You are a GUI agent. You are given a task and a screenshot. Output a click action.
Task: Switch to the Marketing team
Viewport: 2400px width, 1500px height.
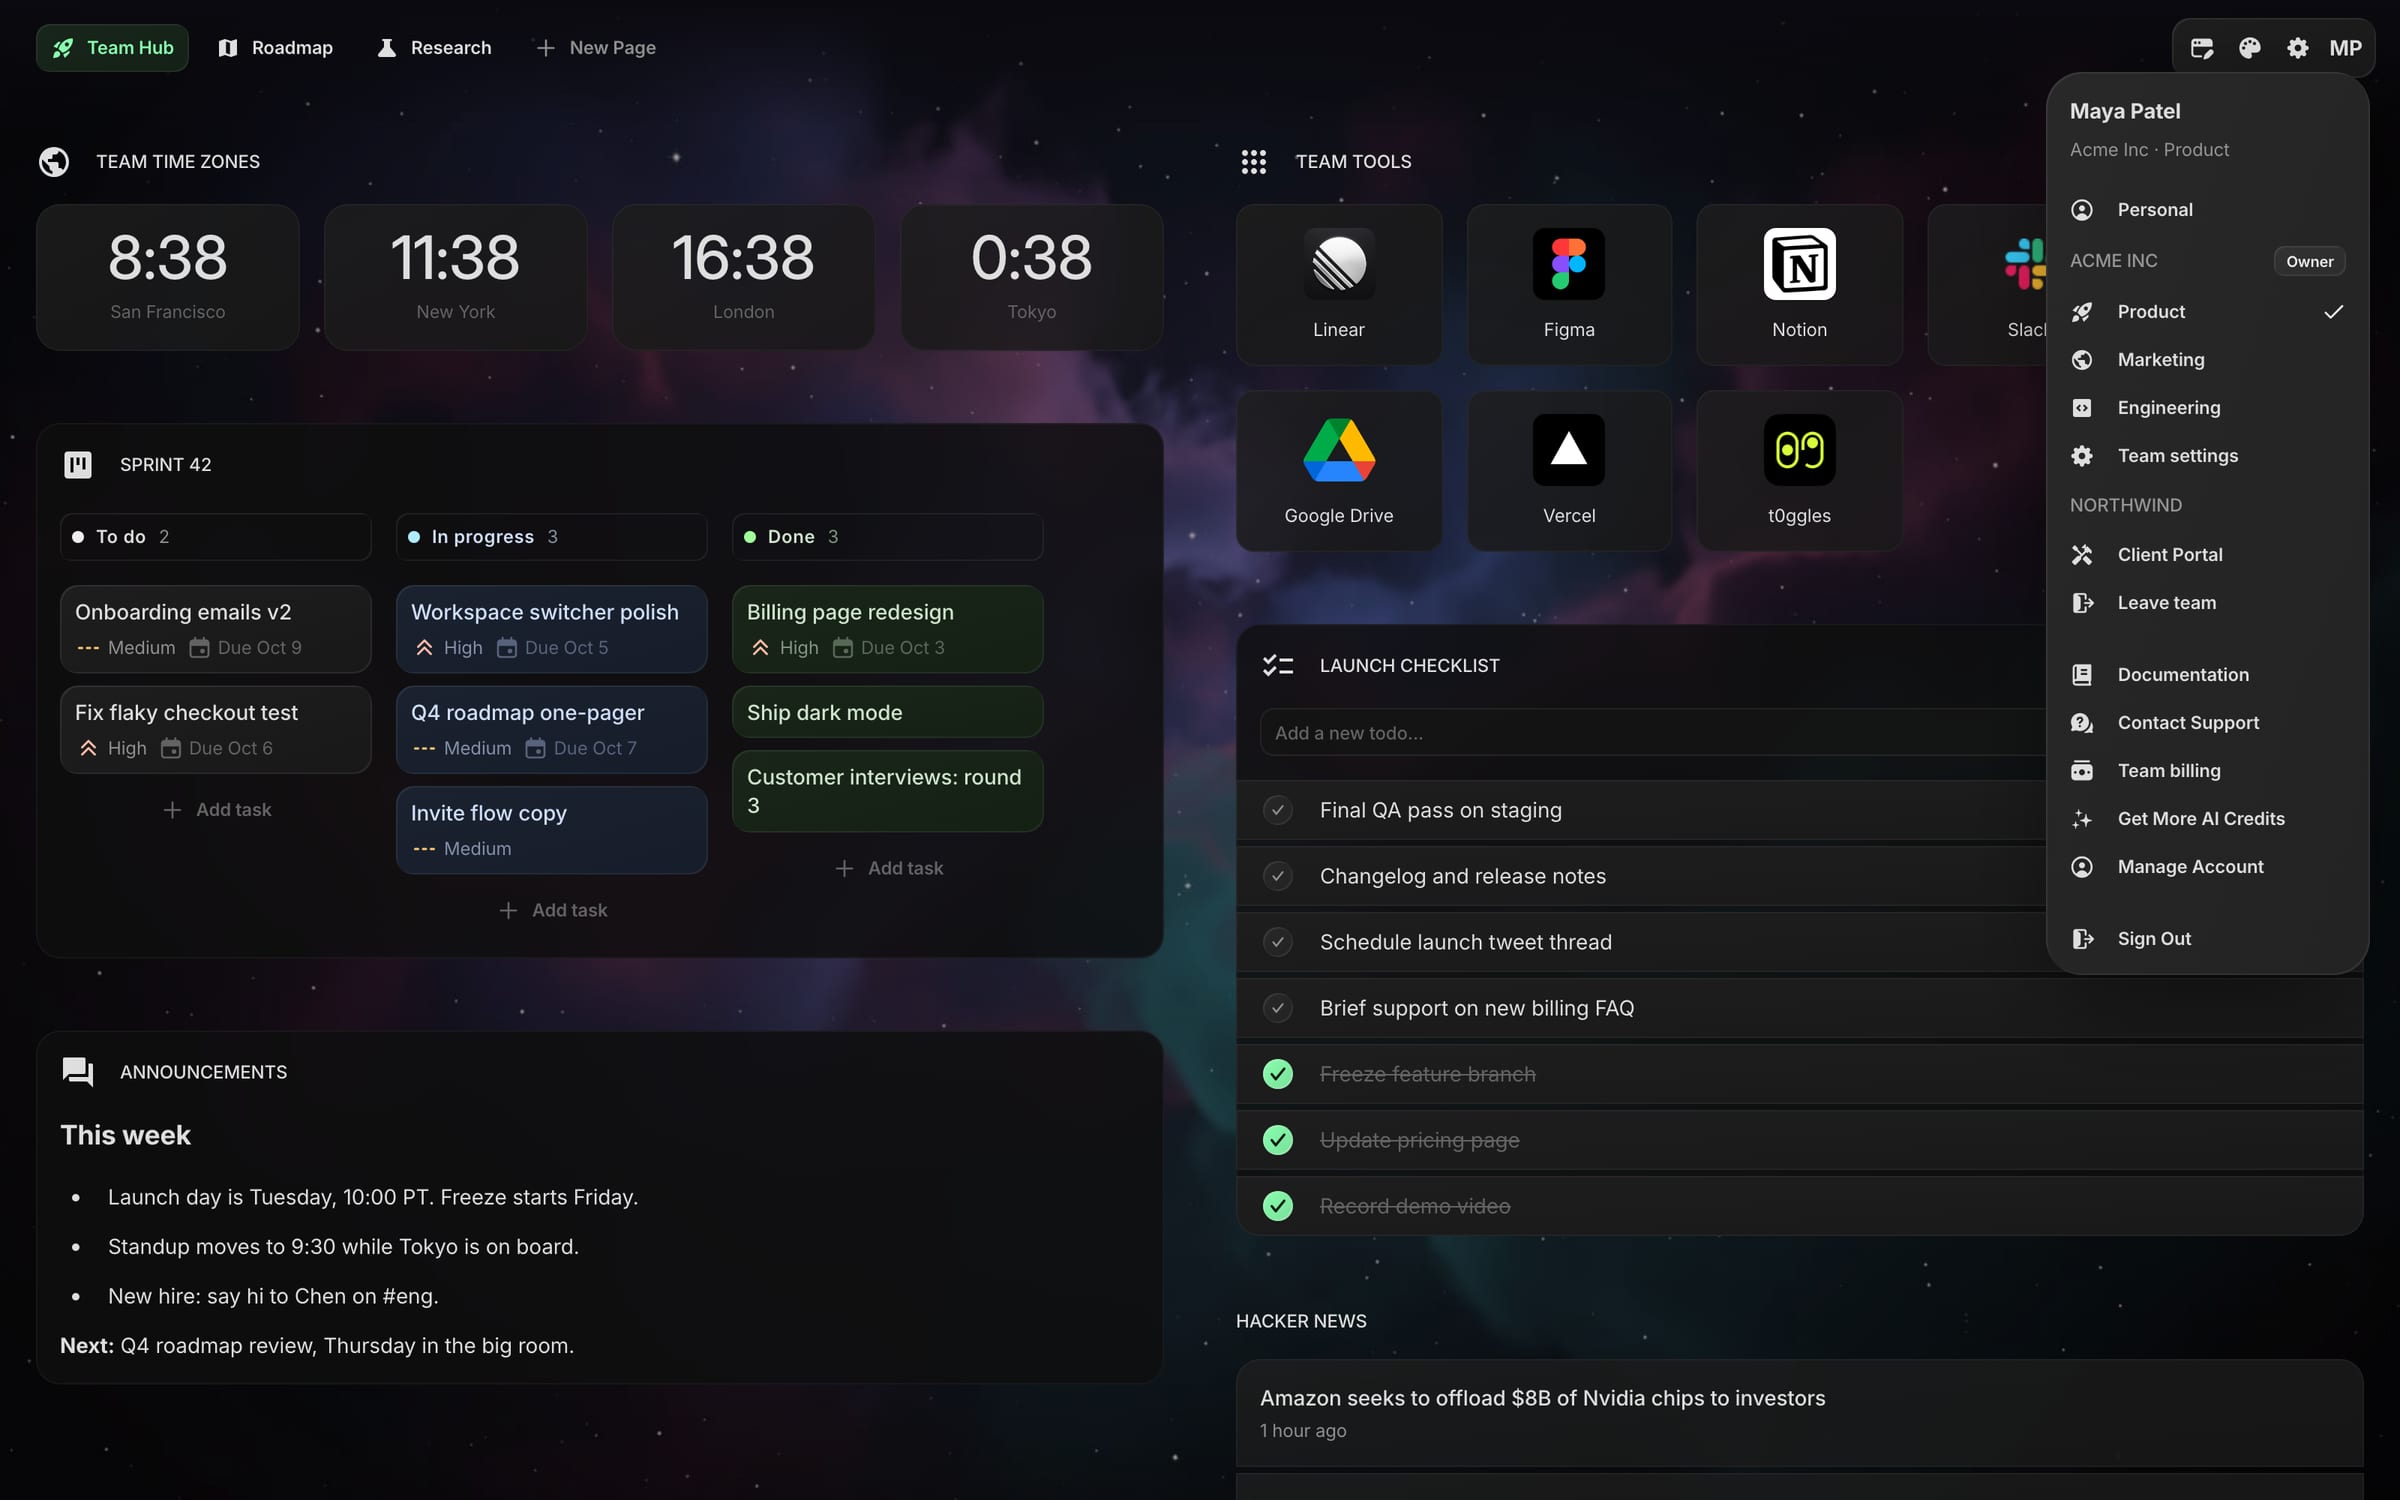[x=2207, y=360]
